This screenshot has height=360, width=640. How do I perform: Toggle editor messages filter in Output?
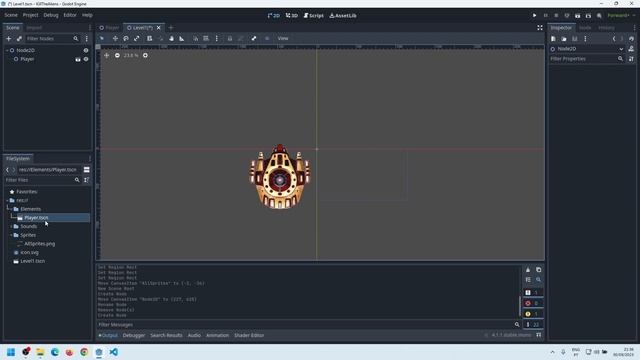coord(533,324)
